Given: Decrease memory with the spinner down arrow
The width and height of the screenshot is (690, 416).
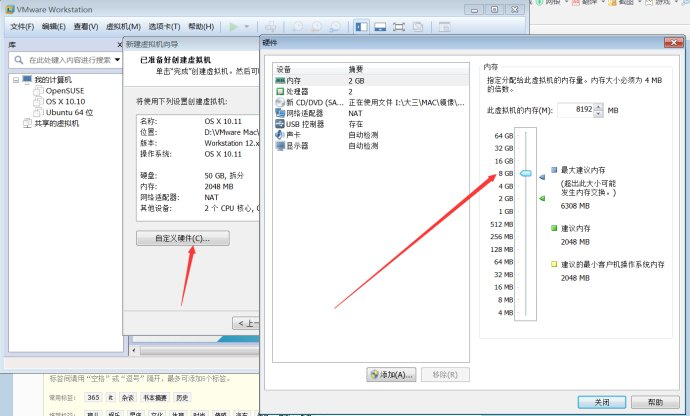Looking at the screenshot, I should pyautogui.click(x=598, y=114).
